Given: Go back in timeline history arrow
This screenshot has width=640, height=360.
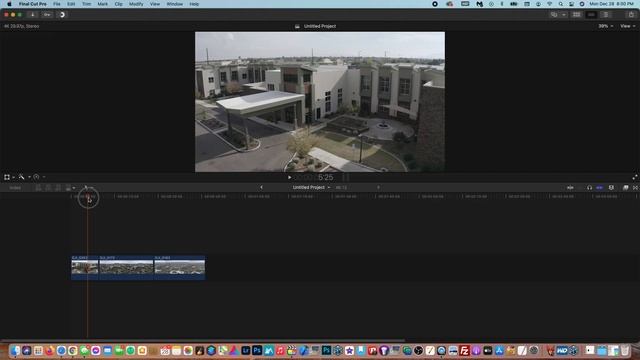Looking at the screenshot, I should click(262, 187).
